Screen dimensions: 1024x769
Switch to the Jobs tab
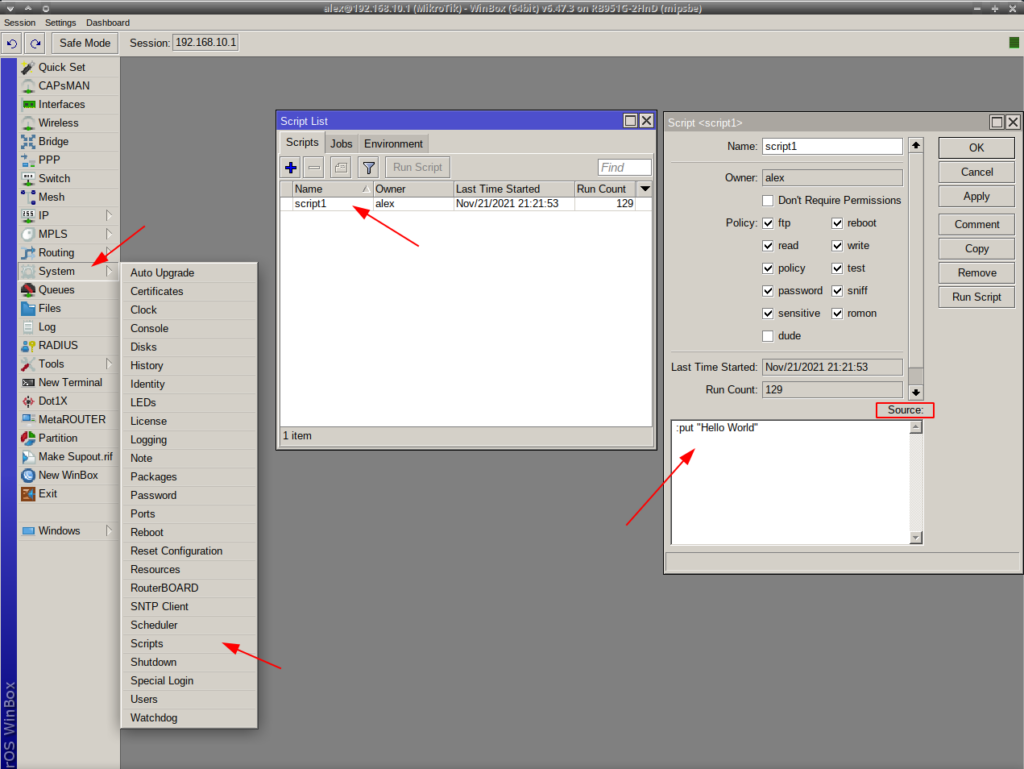[341, 144]
